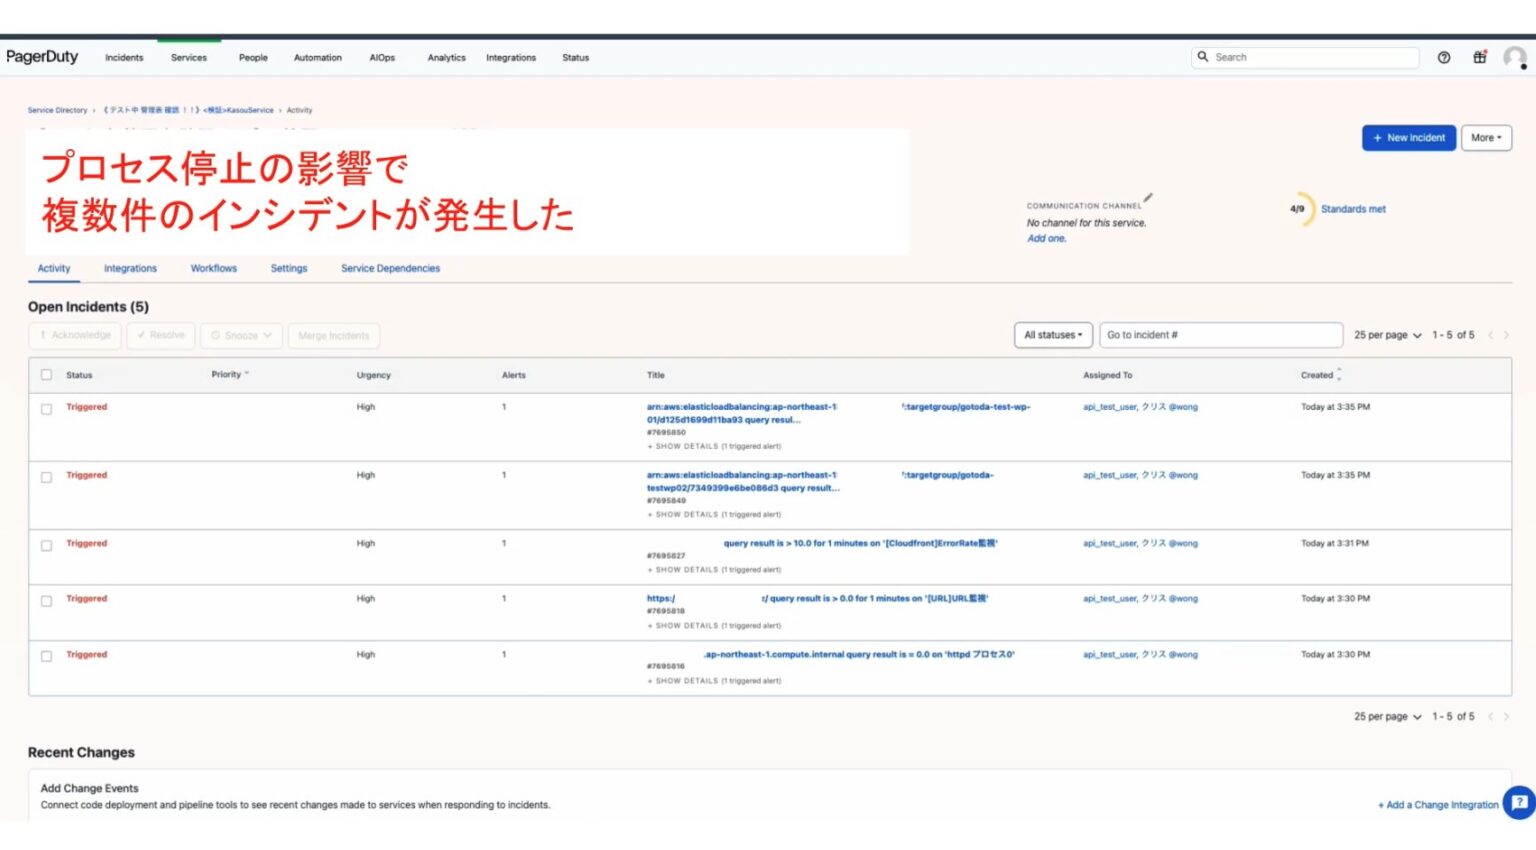Click the help question mark icon
This screenshot has width=1536, height=850.
point(1444,57)
